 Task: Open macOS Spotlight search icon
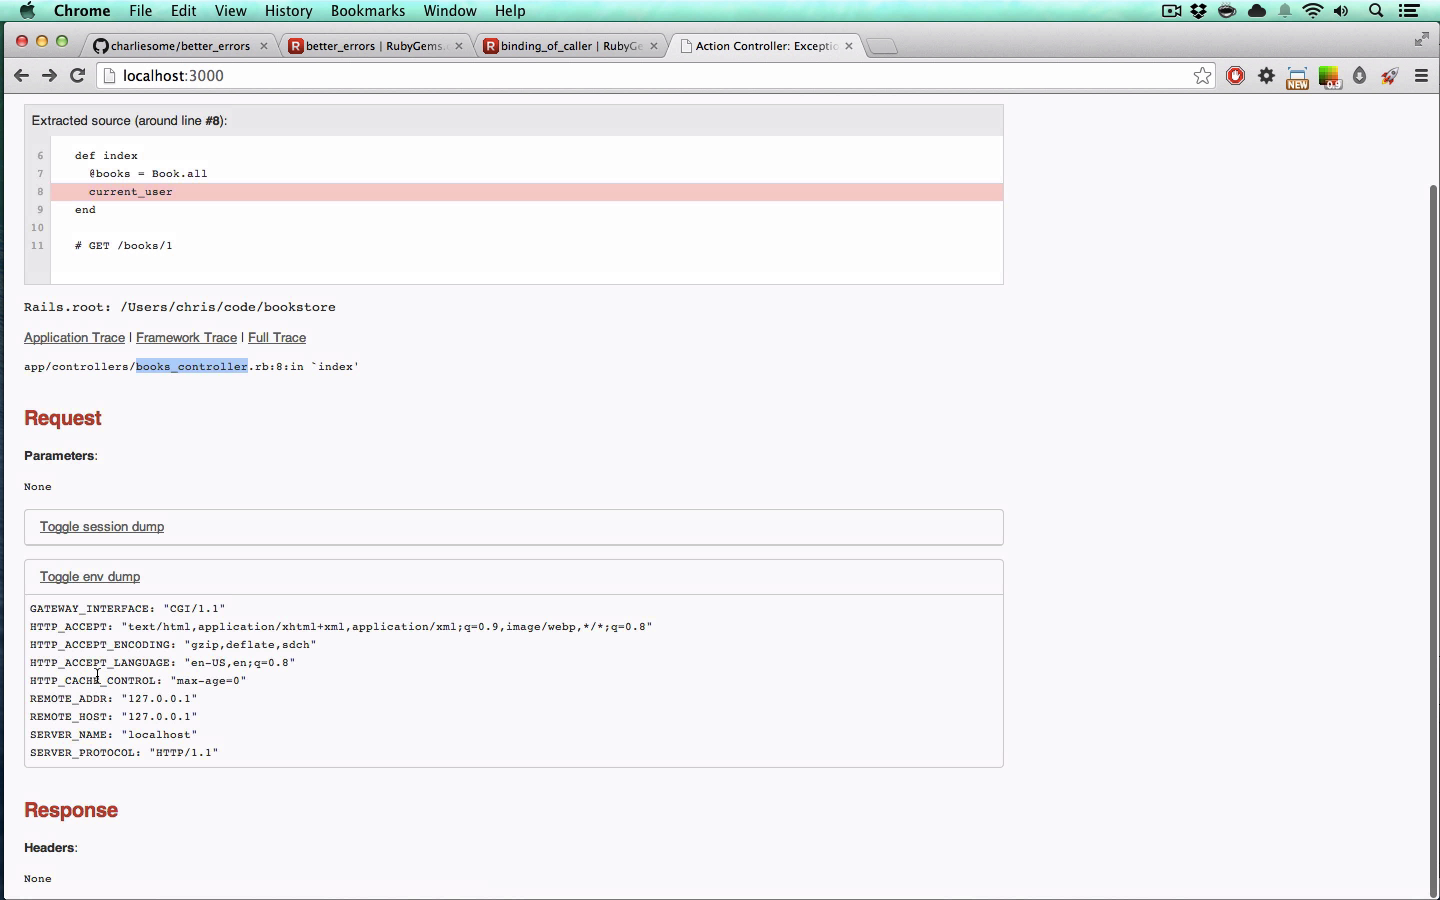point(1376,11)
